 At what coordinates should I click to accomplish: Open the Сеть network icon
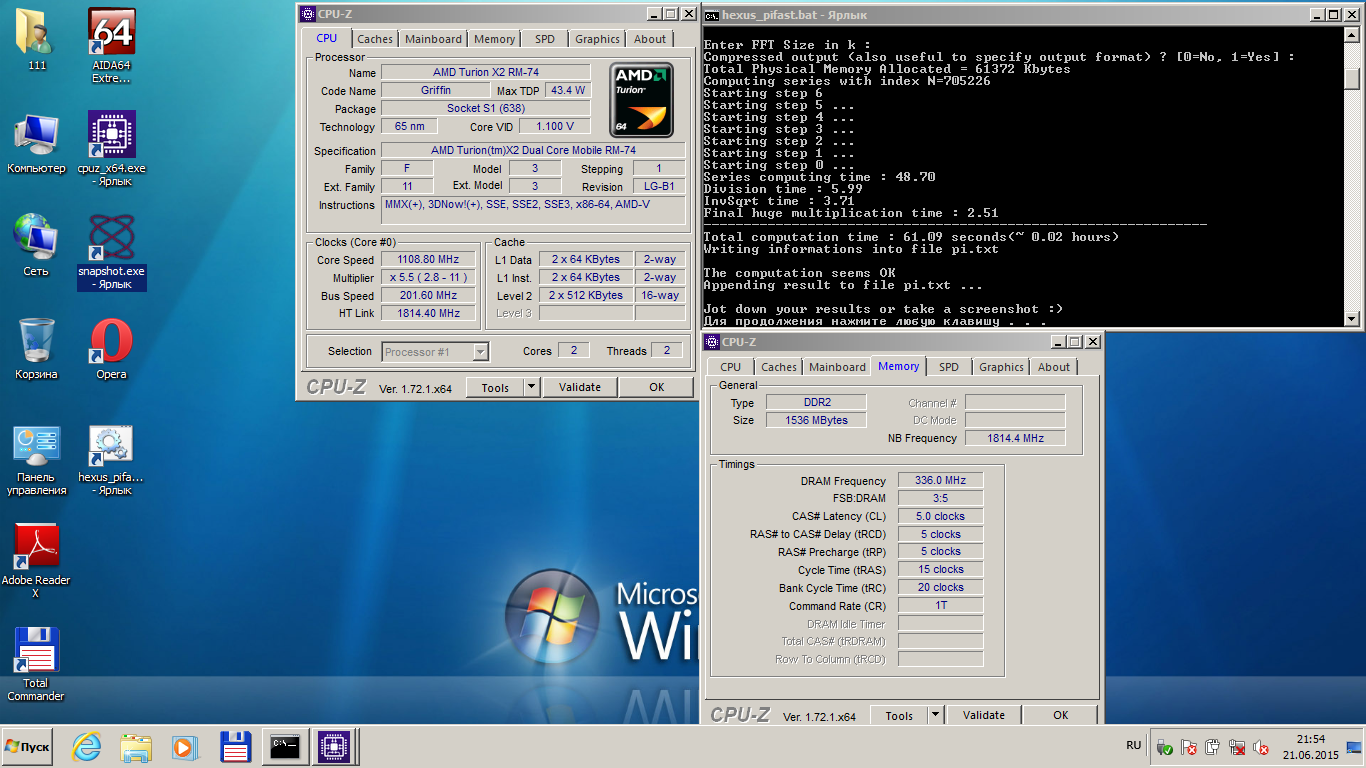click(x=37, y=245)
